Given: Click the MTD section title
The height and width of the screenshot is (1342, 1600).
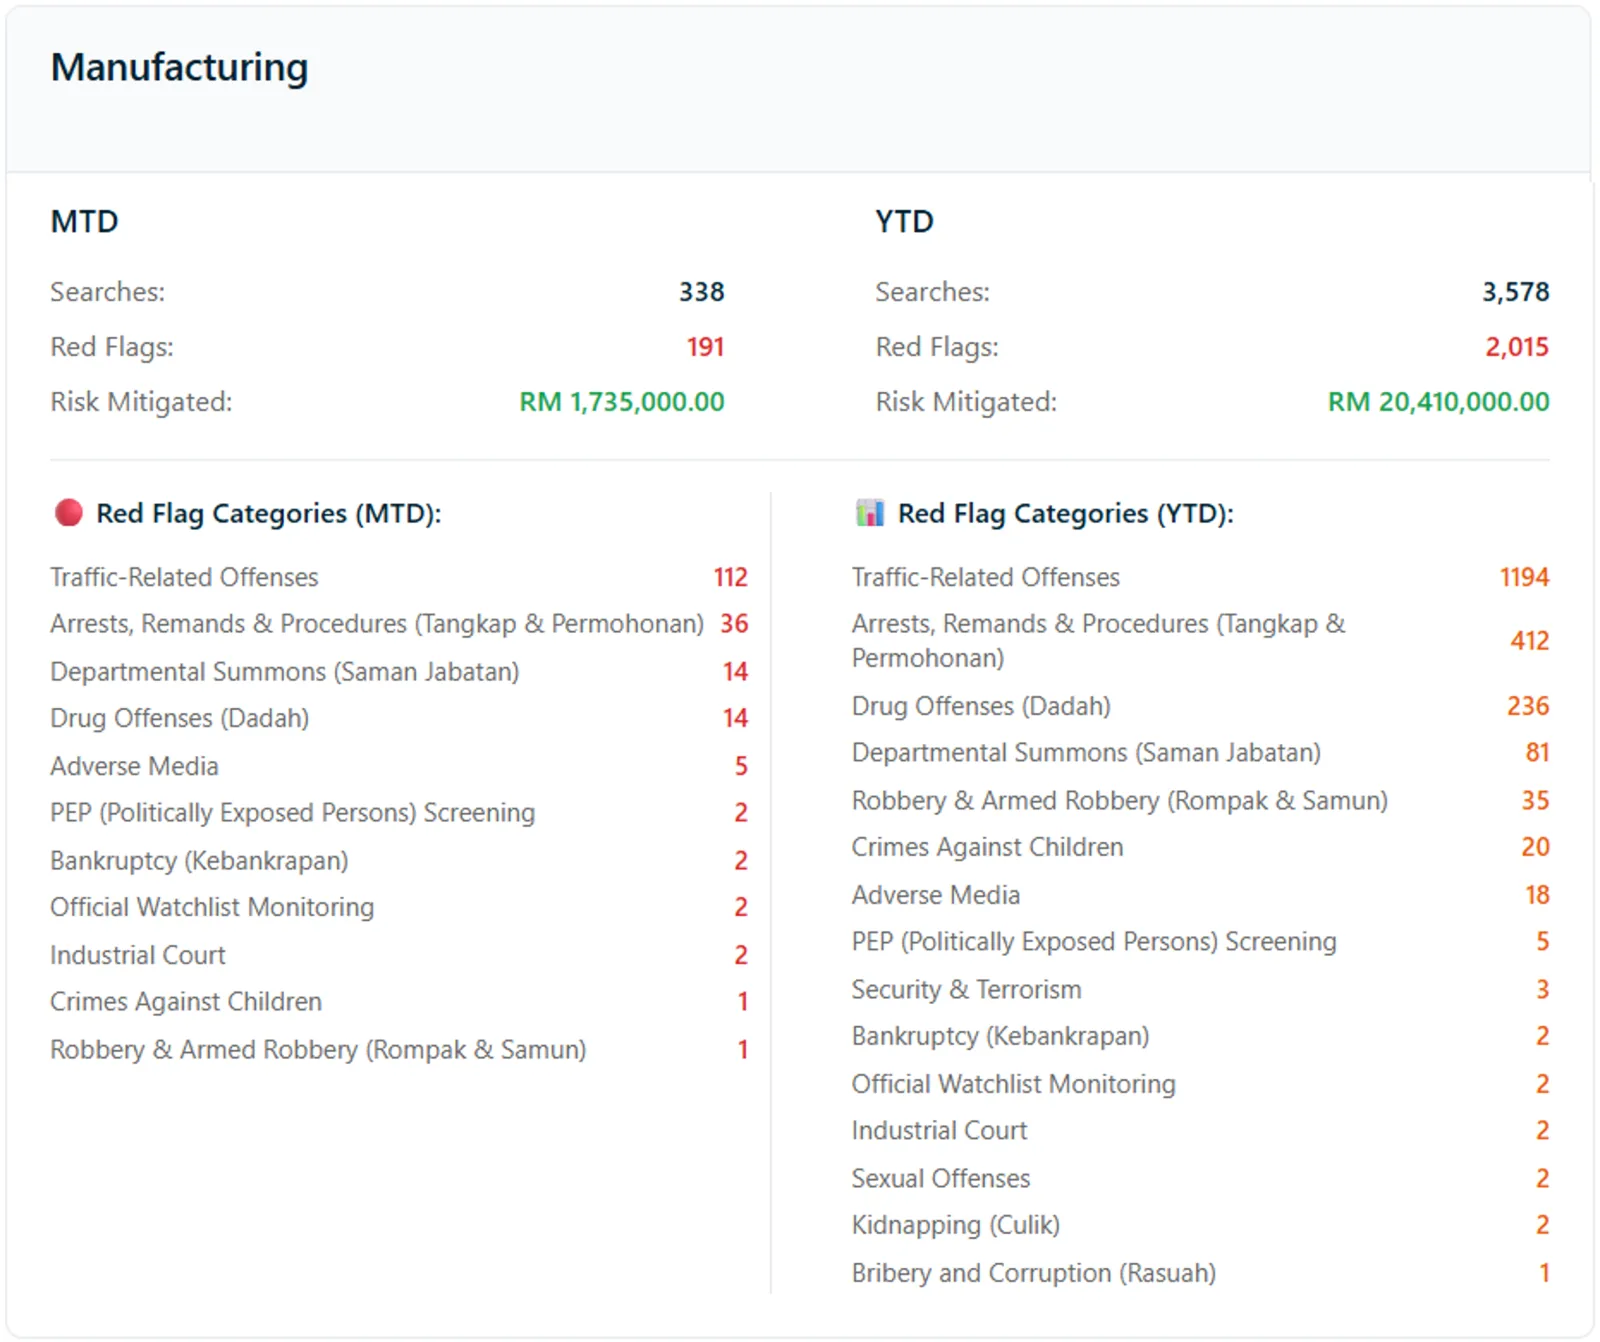Looking at the screenshot, I should pos(84,221).
